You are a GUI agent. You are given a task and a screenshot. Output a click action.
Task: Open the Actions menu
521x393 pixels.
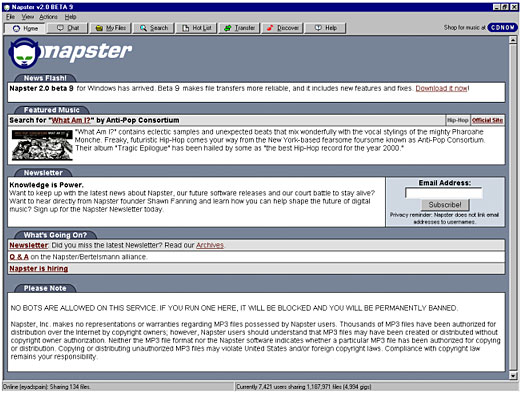coord(48,17)
